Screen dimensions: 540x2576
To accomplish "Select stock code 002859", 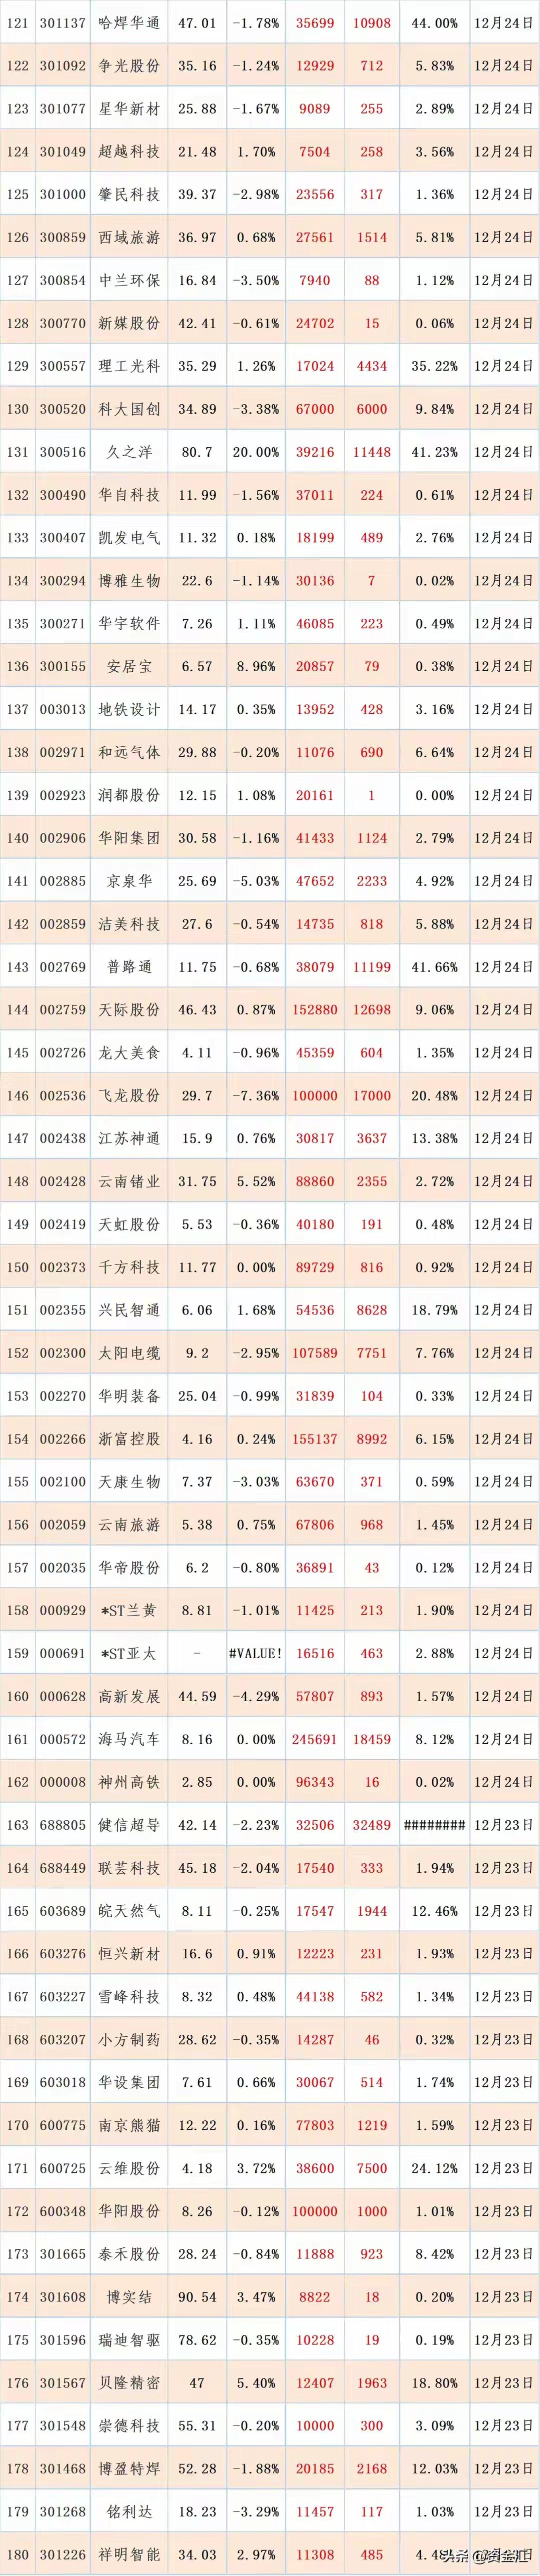I will click(63, 924).
